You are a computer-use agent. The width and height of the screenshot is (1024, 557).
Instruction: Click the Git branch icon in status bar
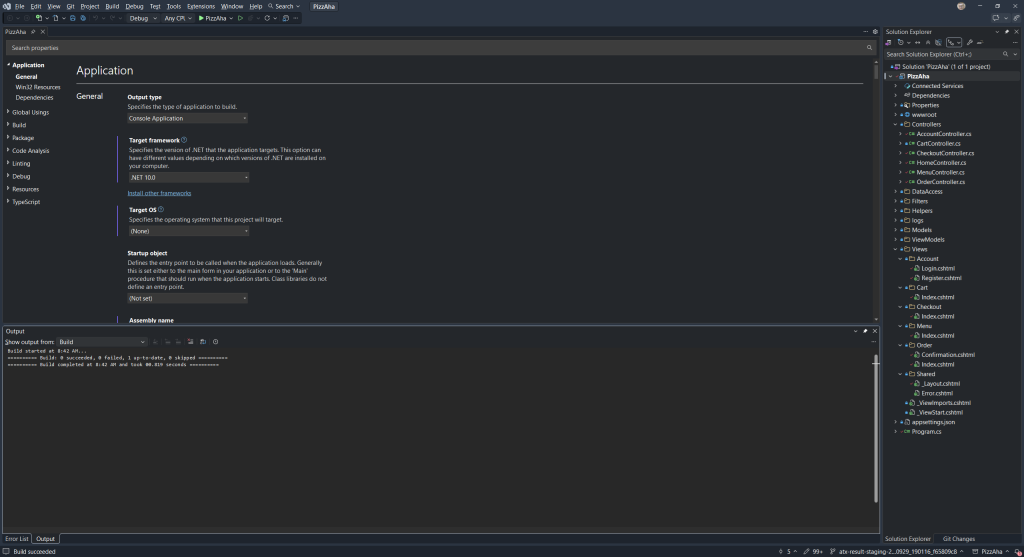pos(833,552)
